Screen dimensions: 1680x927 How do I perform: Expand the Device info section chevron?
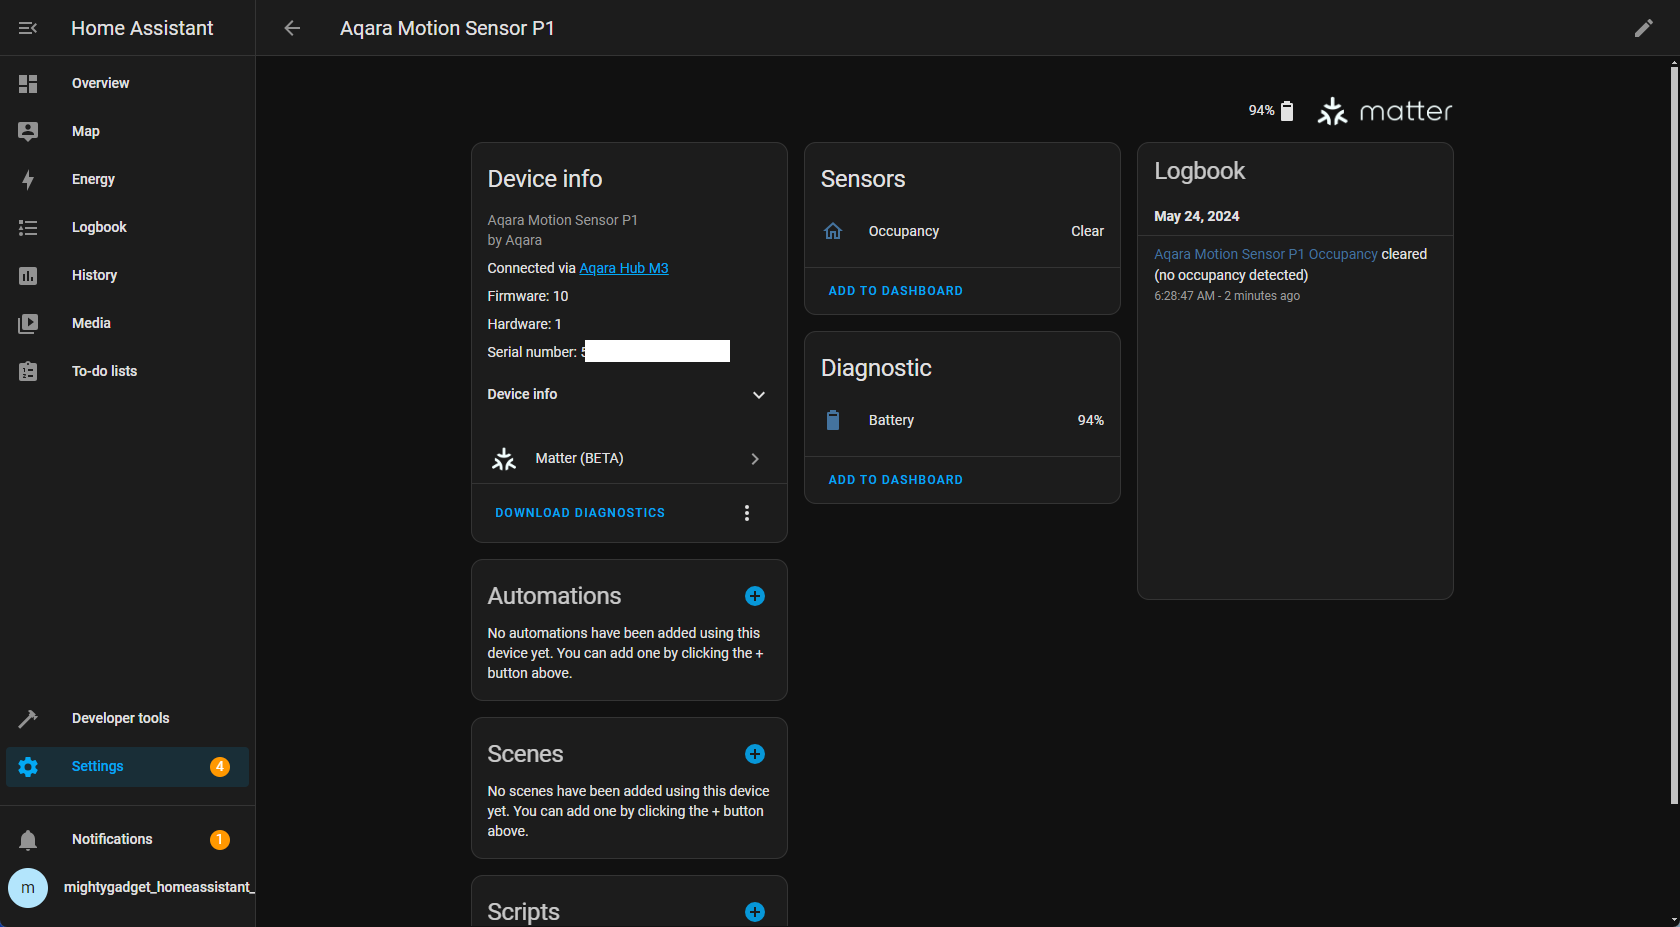point(758,395)
